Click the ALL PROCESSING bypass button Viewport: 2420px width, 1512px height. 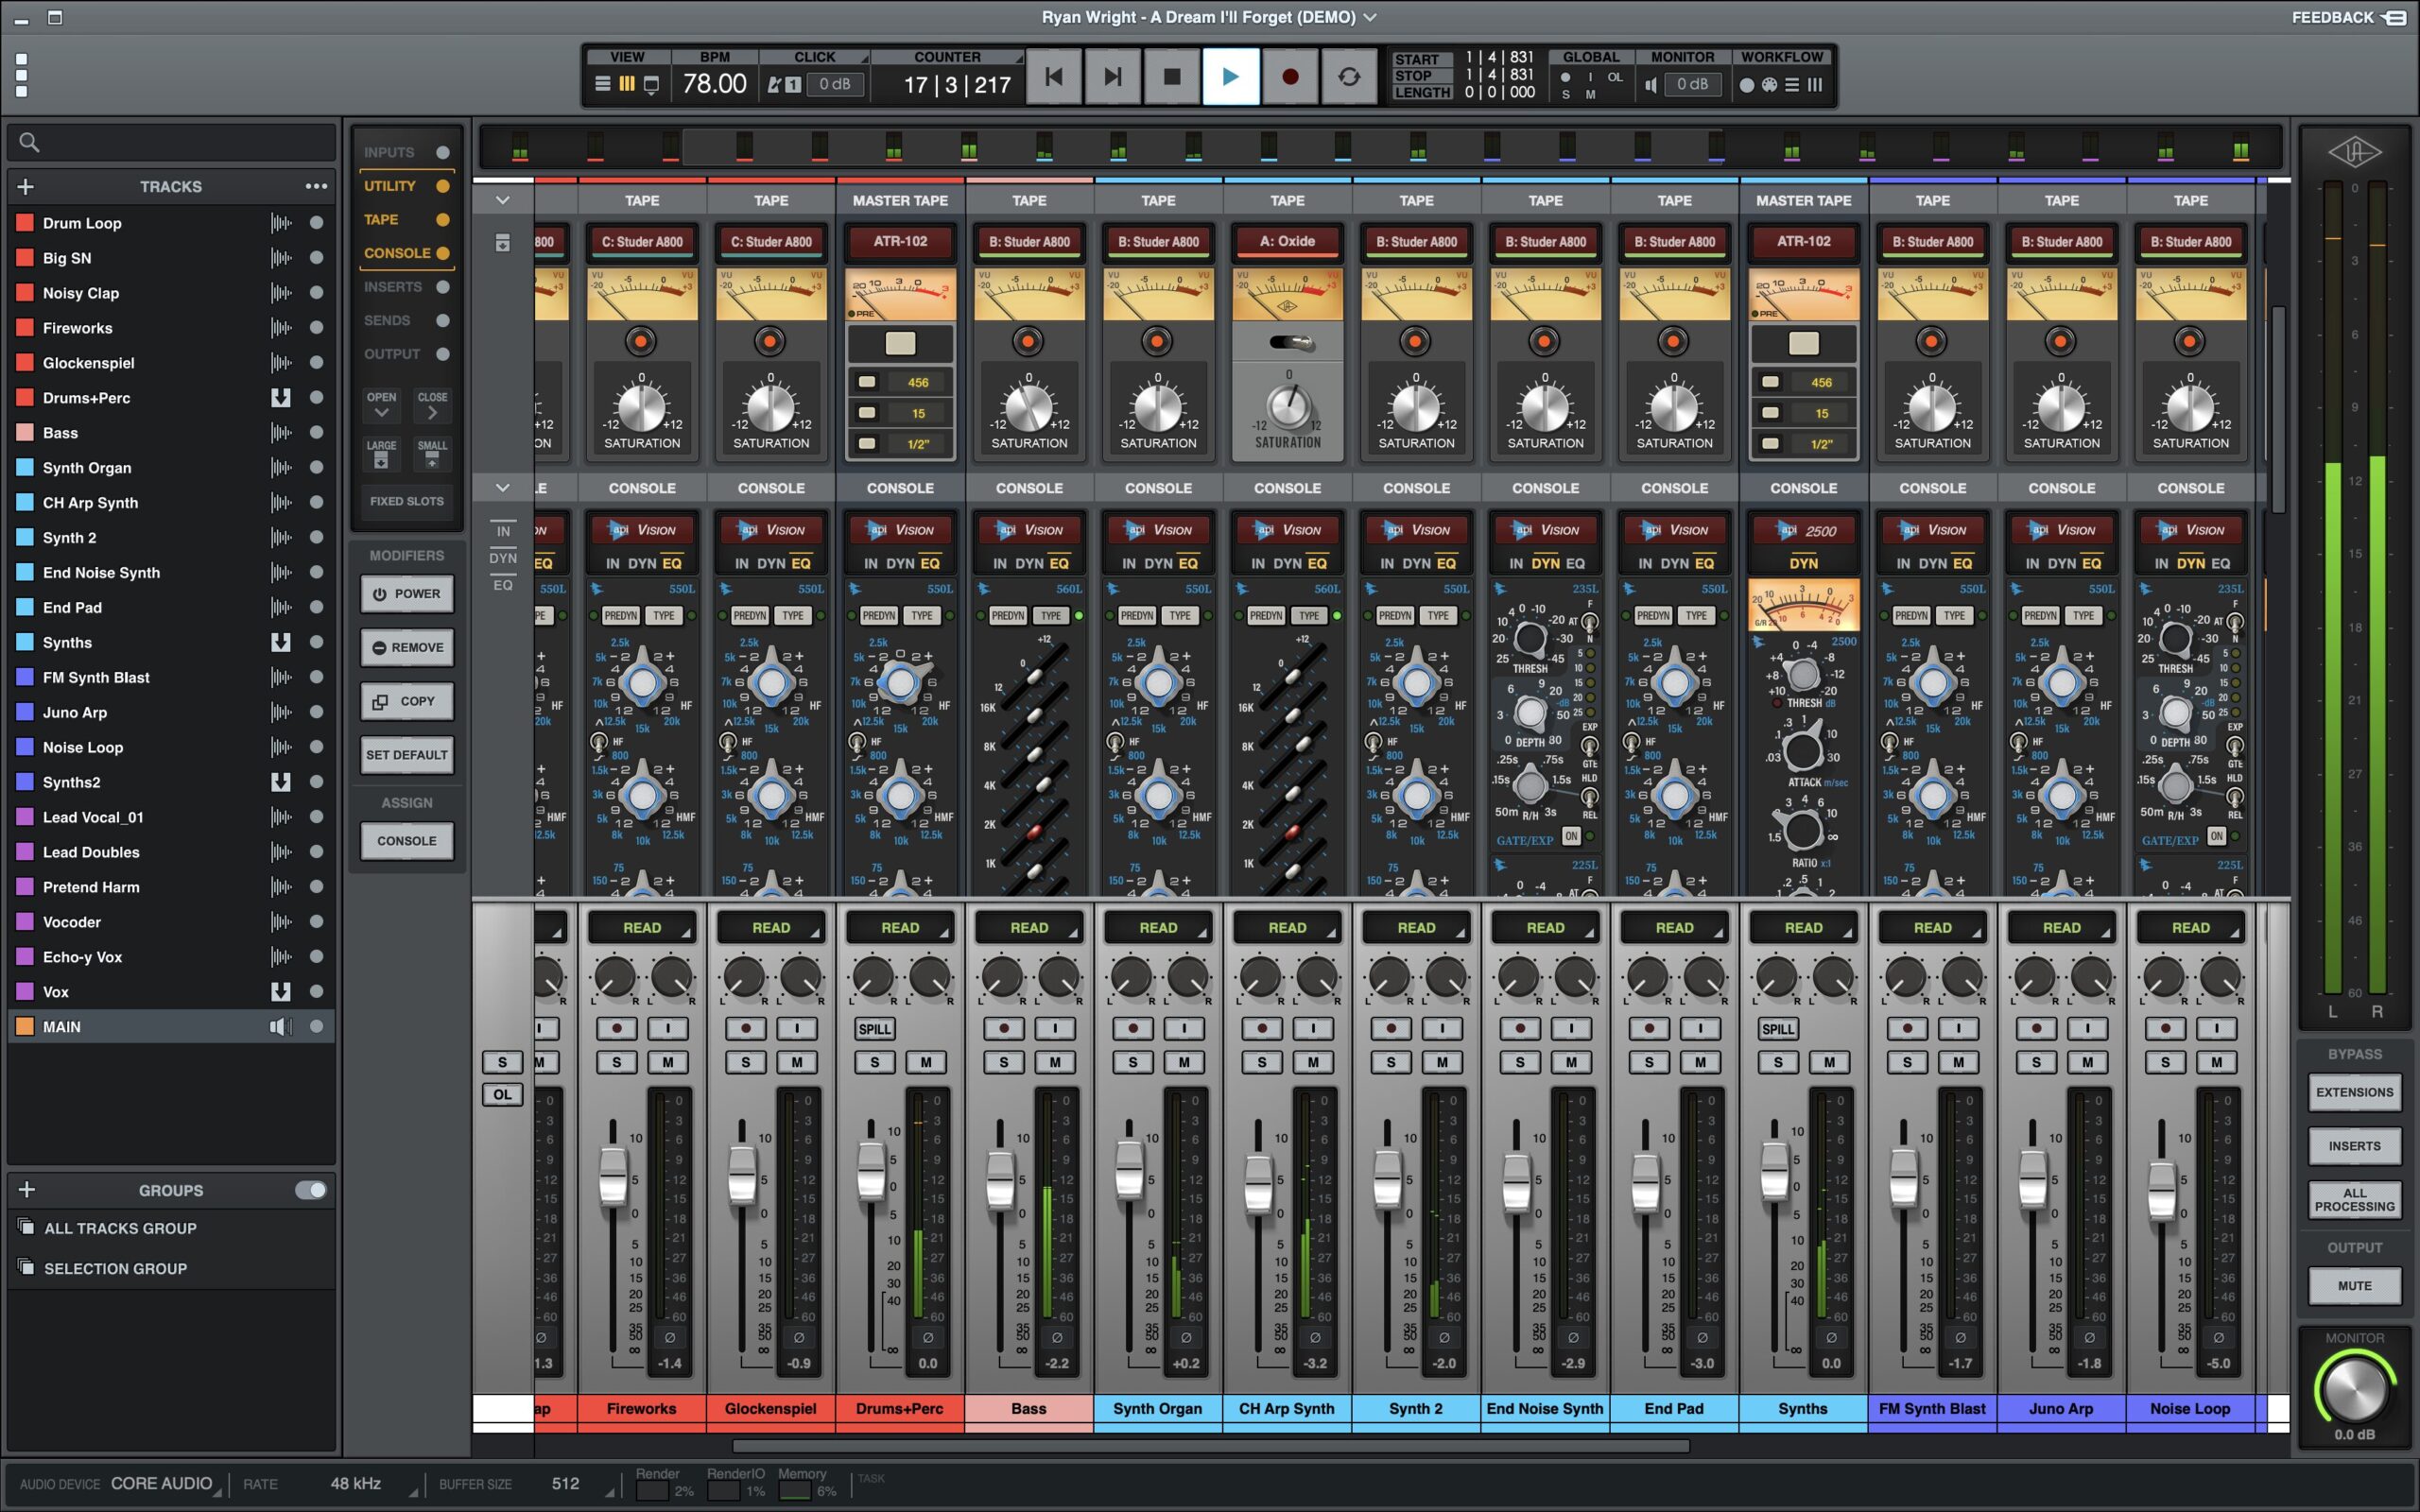pos(2354,1200)
